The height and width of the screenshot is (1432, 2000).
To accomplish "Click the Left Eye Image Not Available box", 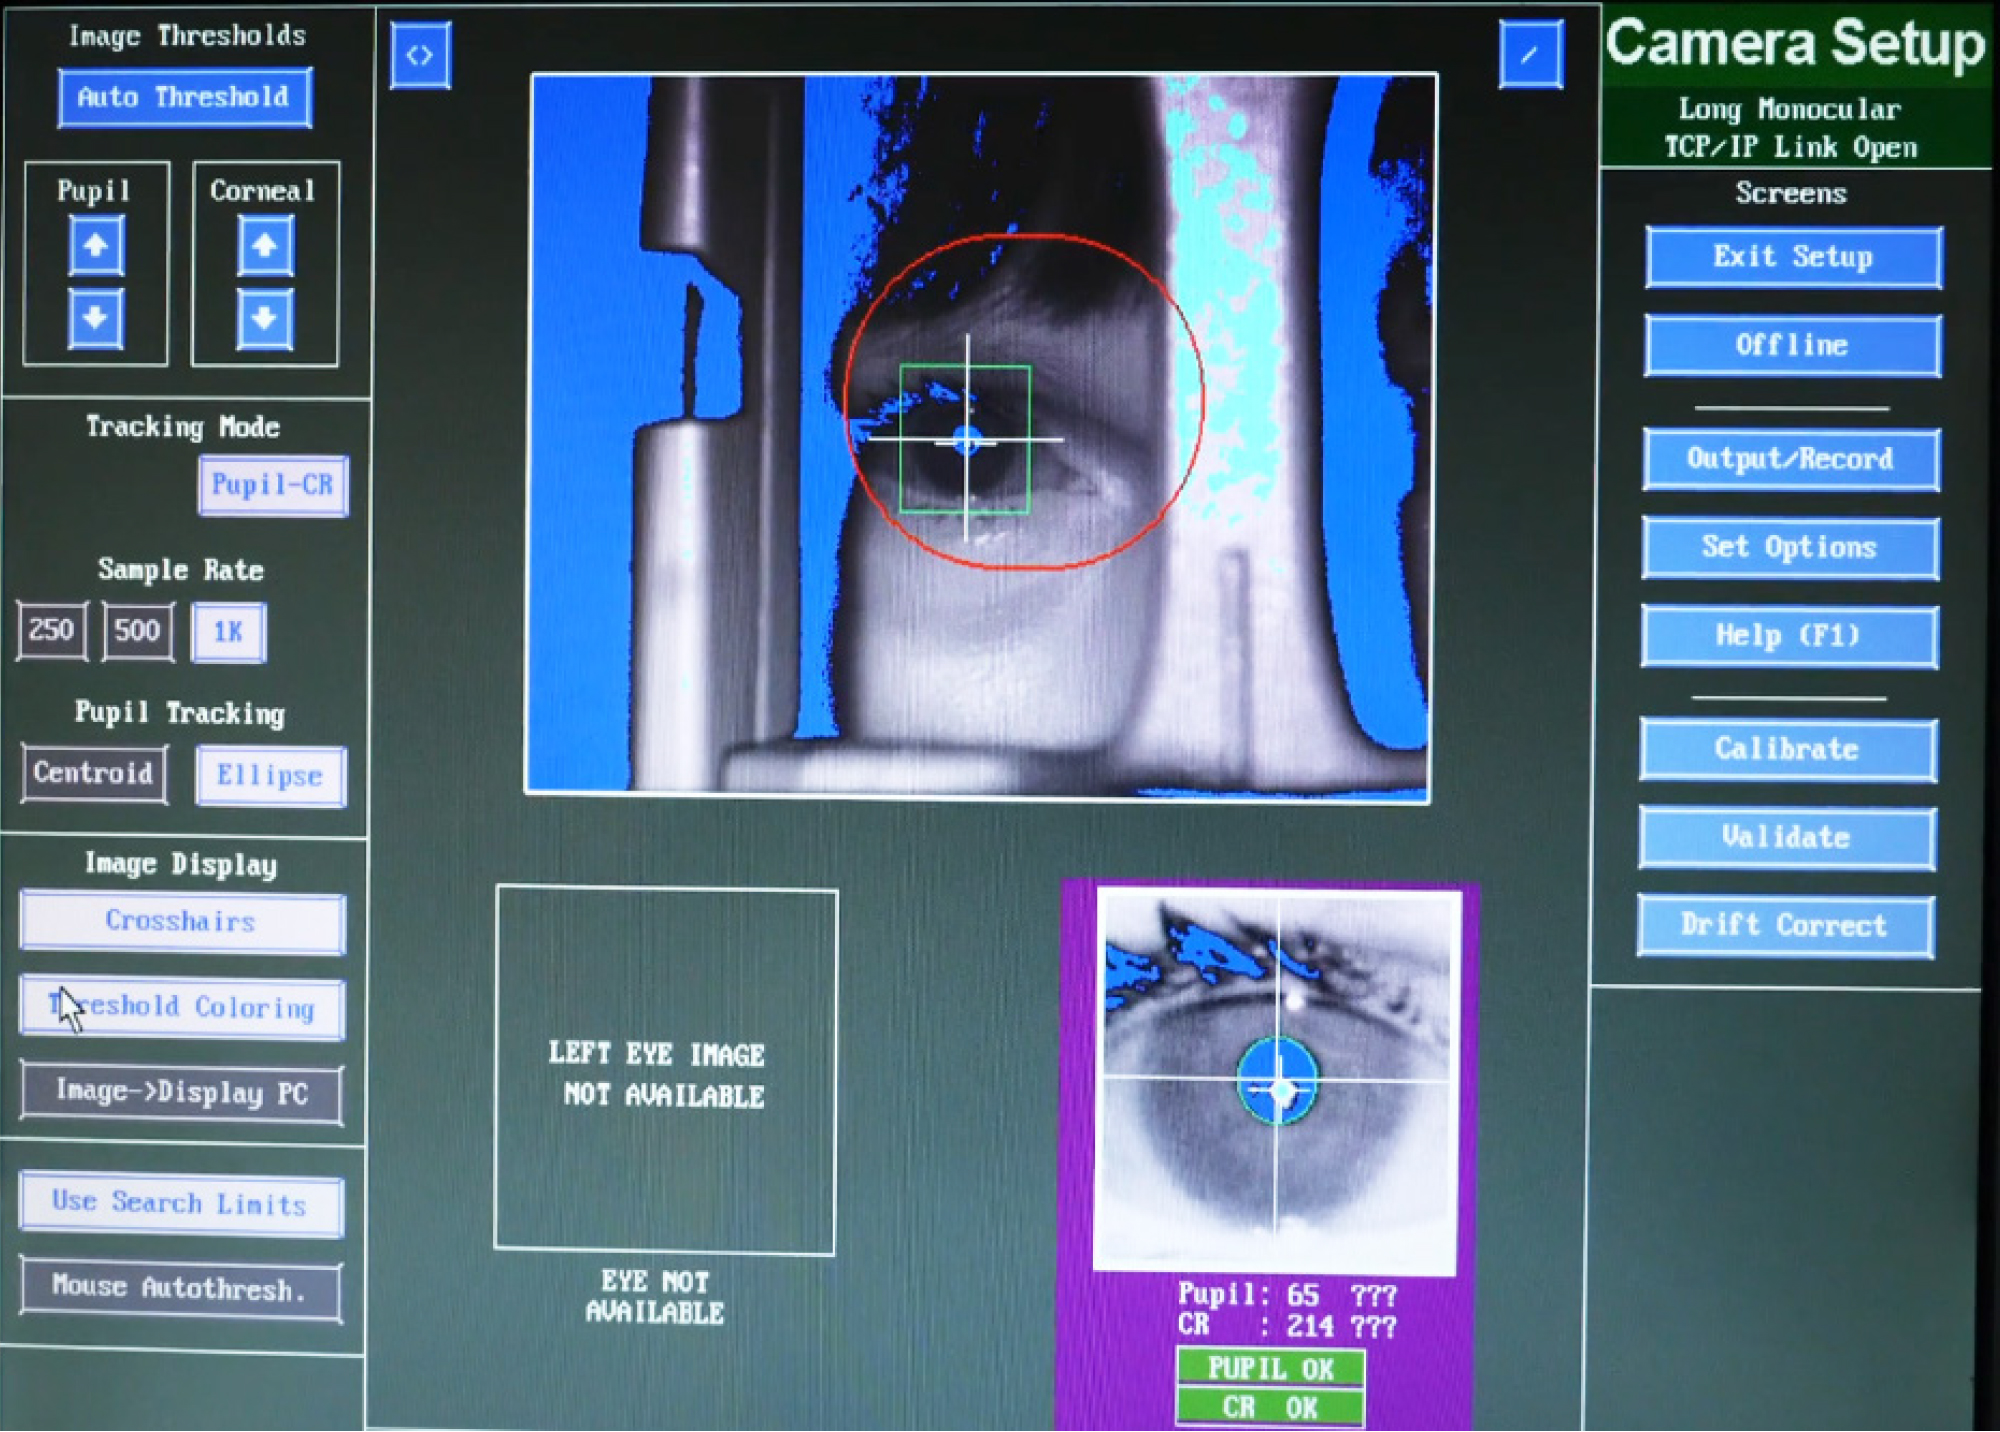I will tap(666, 1070).
